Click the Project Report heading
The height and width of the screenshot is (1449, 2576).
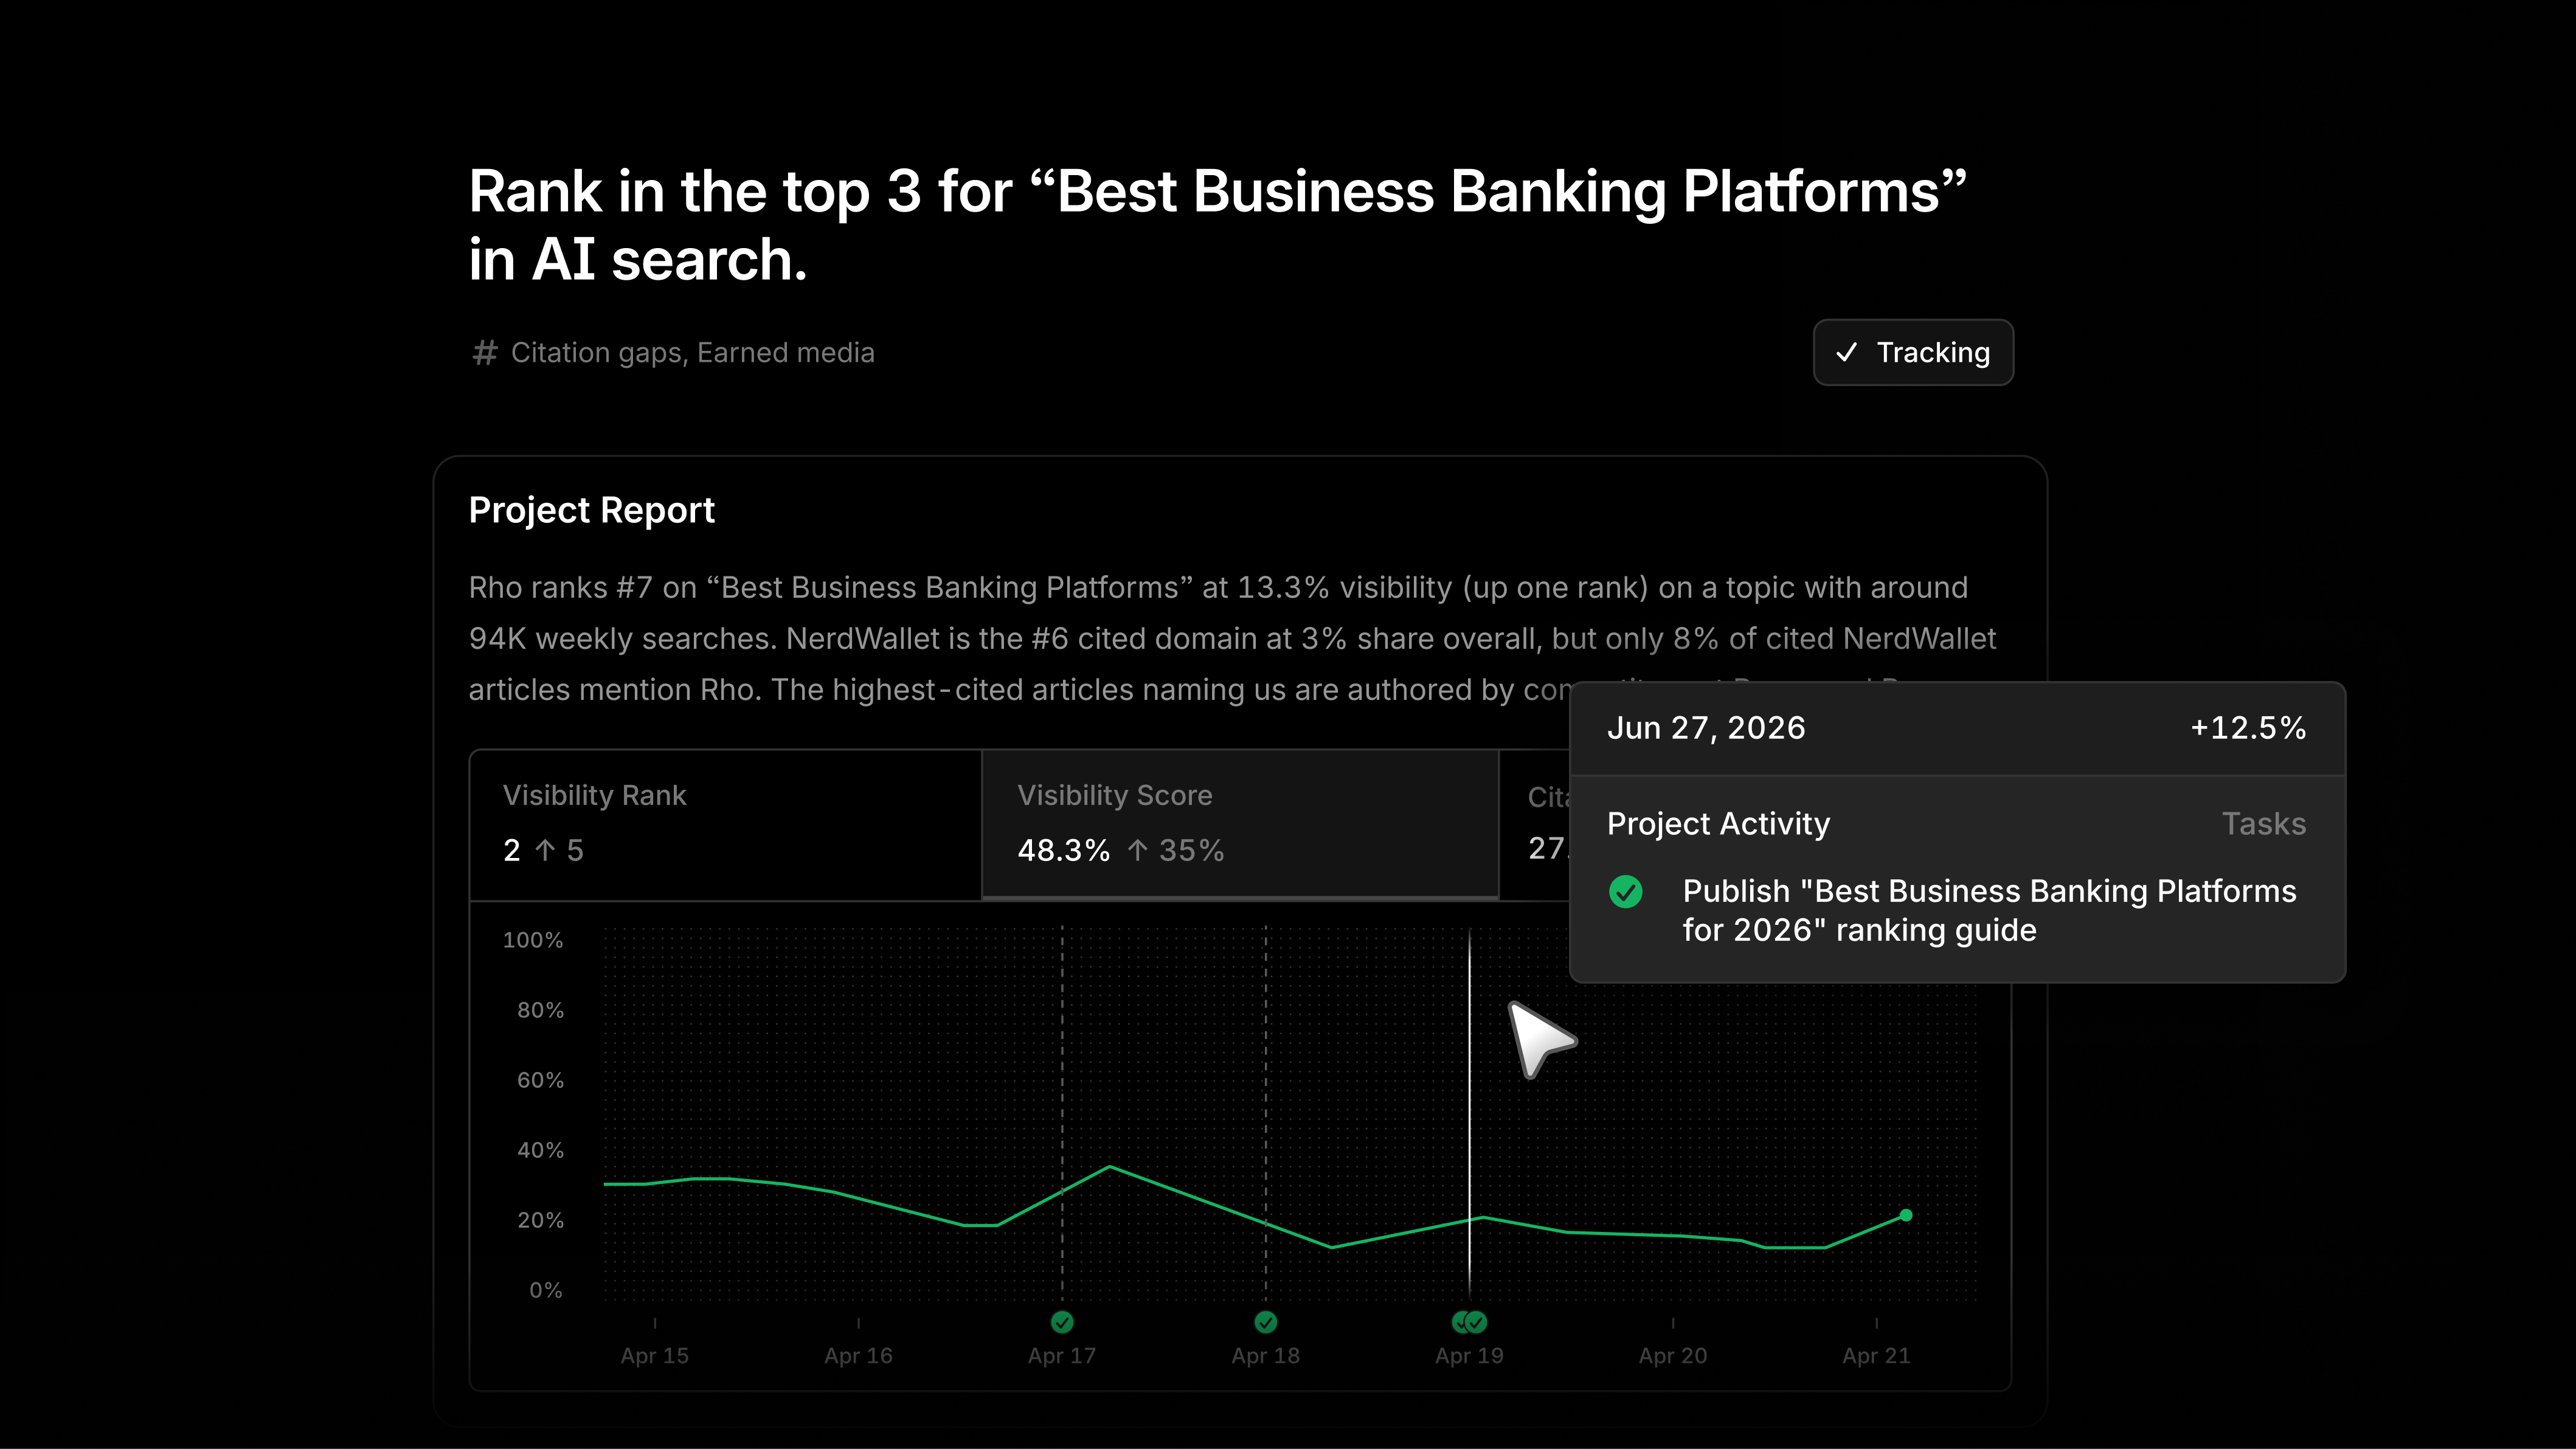tap(592, 510)
